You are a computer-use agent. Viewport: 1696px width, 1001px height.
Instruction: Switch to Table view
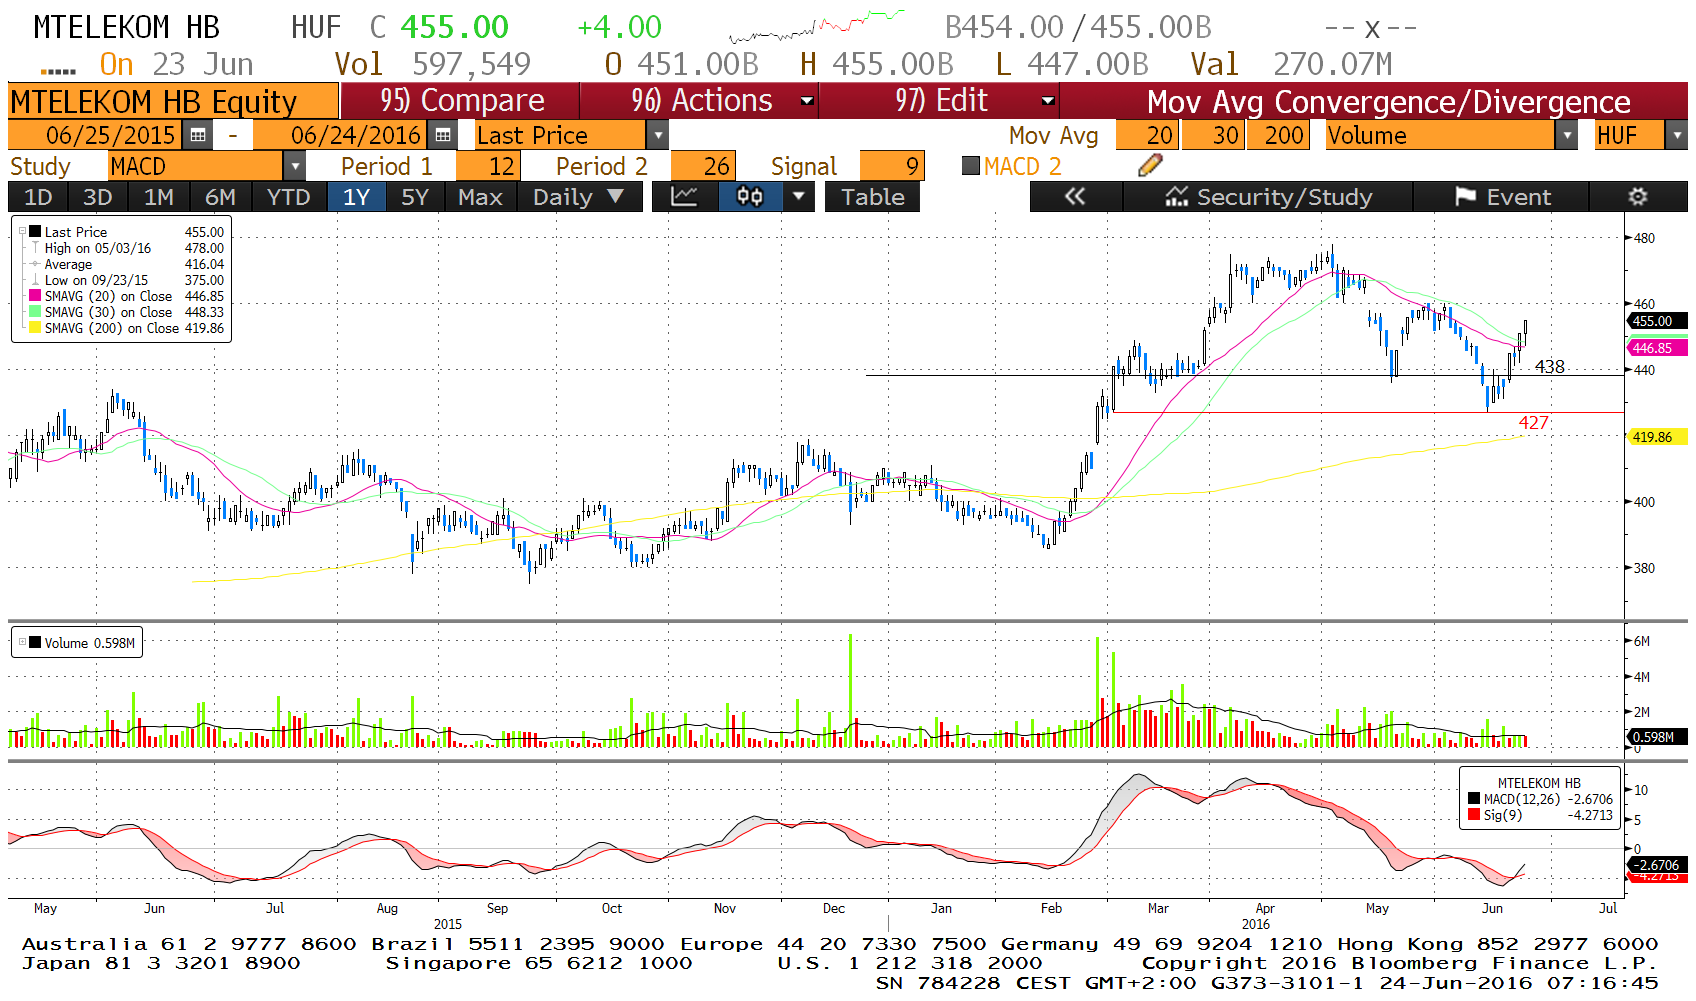click(872, 197)
